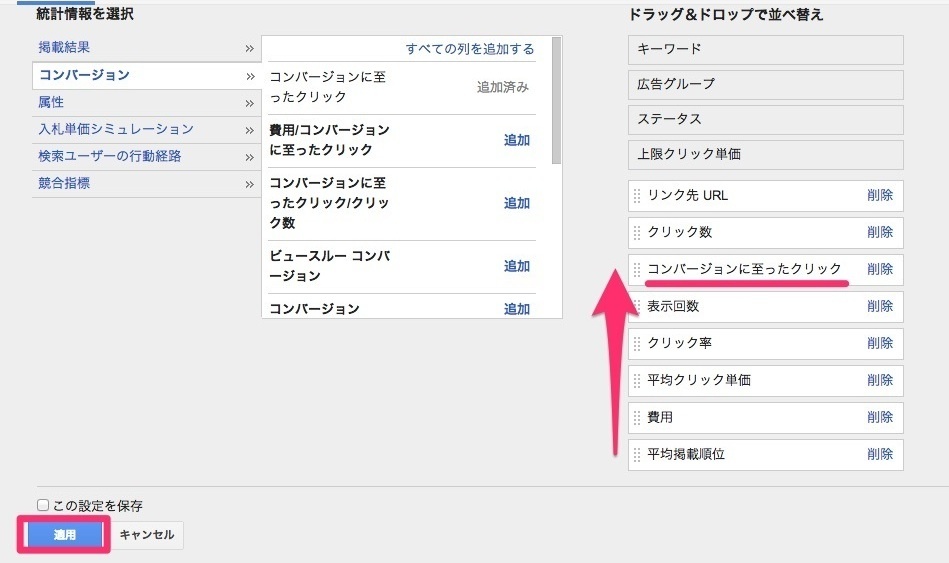This screenshot has height=563, width=949.
Task: Open the 検索ユーザーの行動経路 metrics
Action: (146, 156)
